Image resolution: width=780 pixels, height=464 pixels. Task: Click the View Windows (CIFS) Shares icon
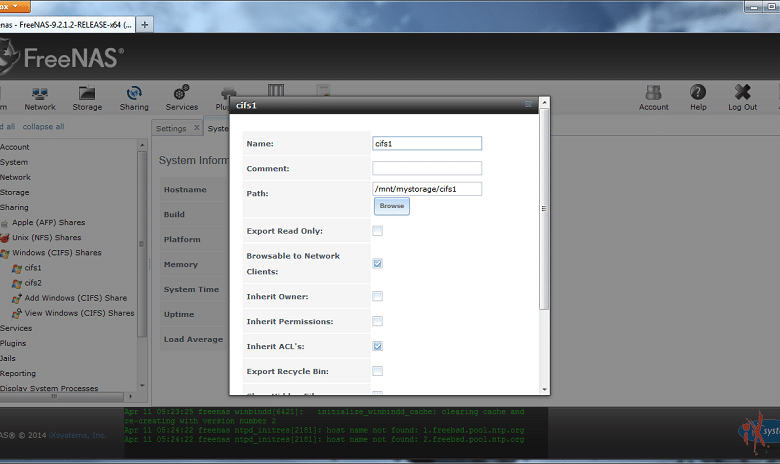(x=17, y=313)
